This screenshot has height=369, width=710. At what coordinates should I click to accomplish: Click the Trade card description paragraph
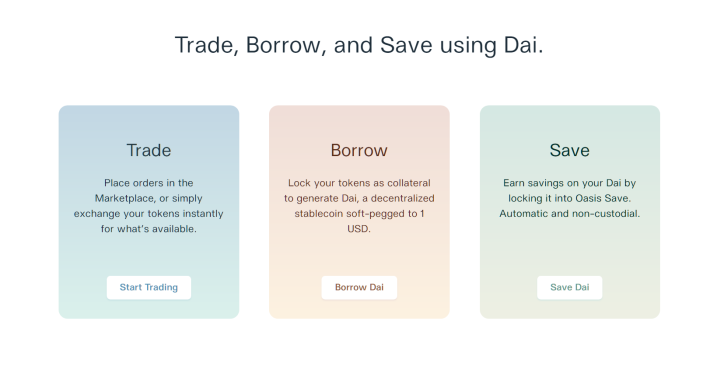coord(149,206)
